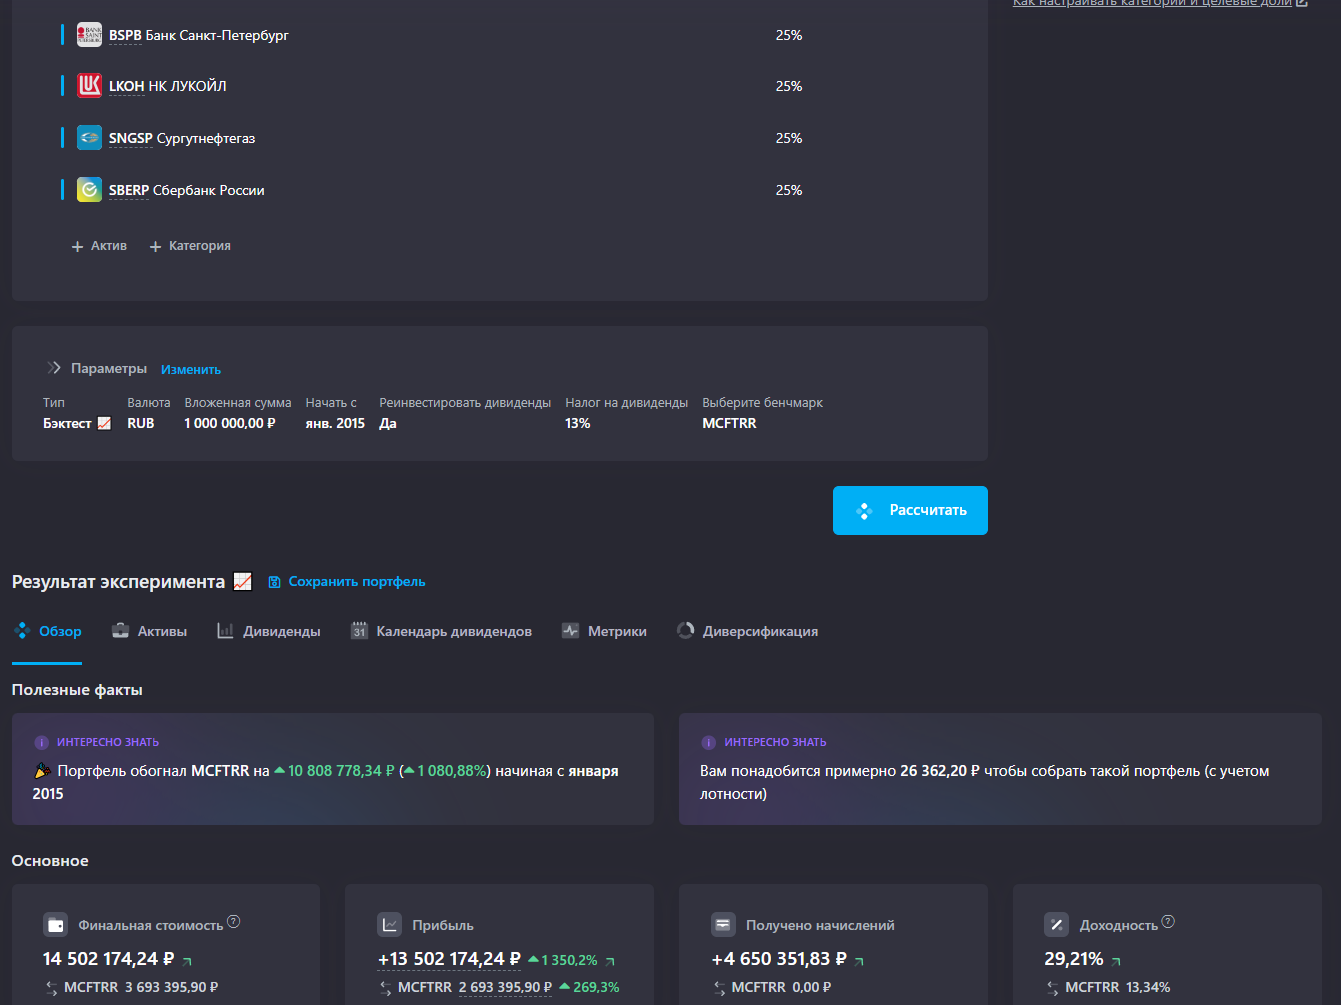Click the 25% share for BSPB

point(789,35)
